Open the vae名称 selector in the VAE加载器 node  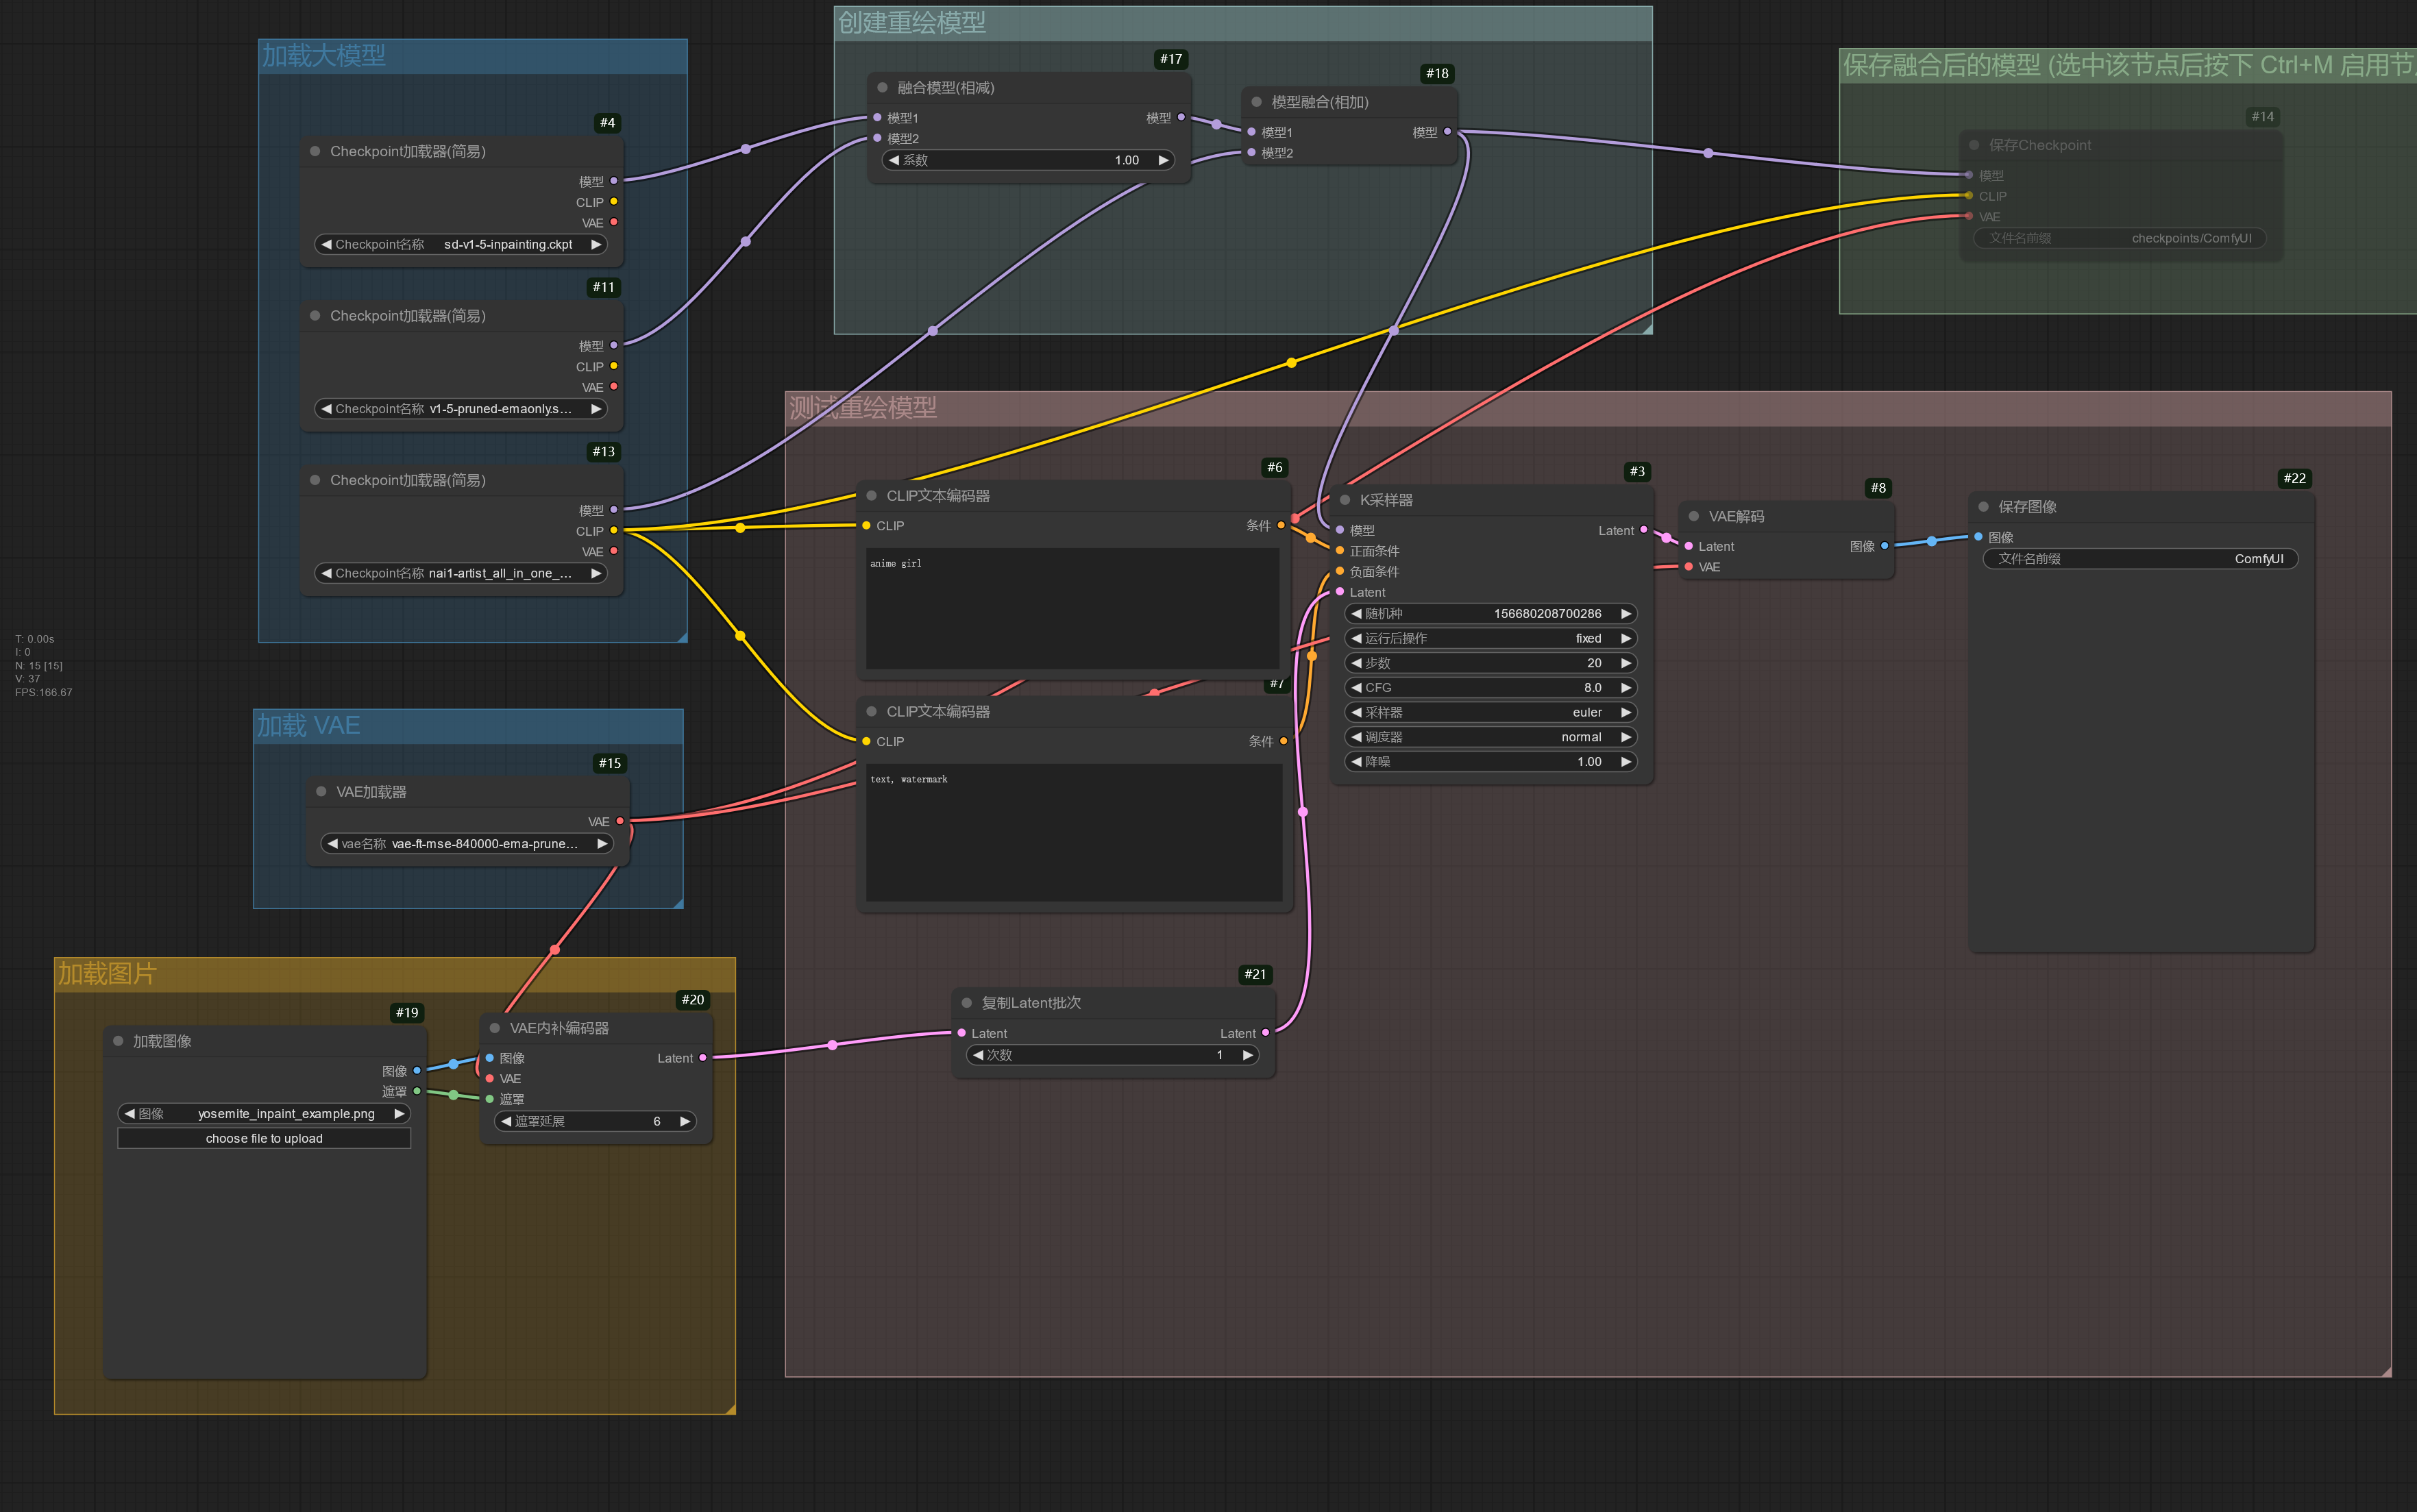tap(467, 843)
